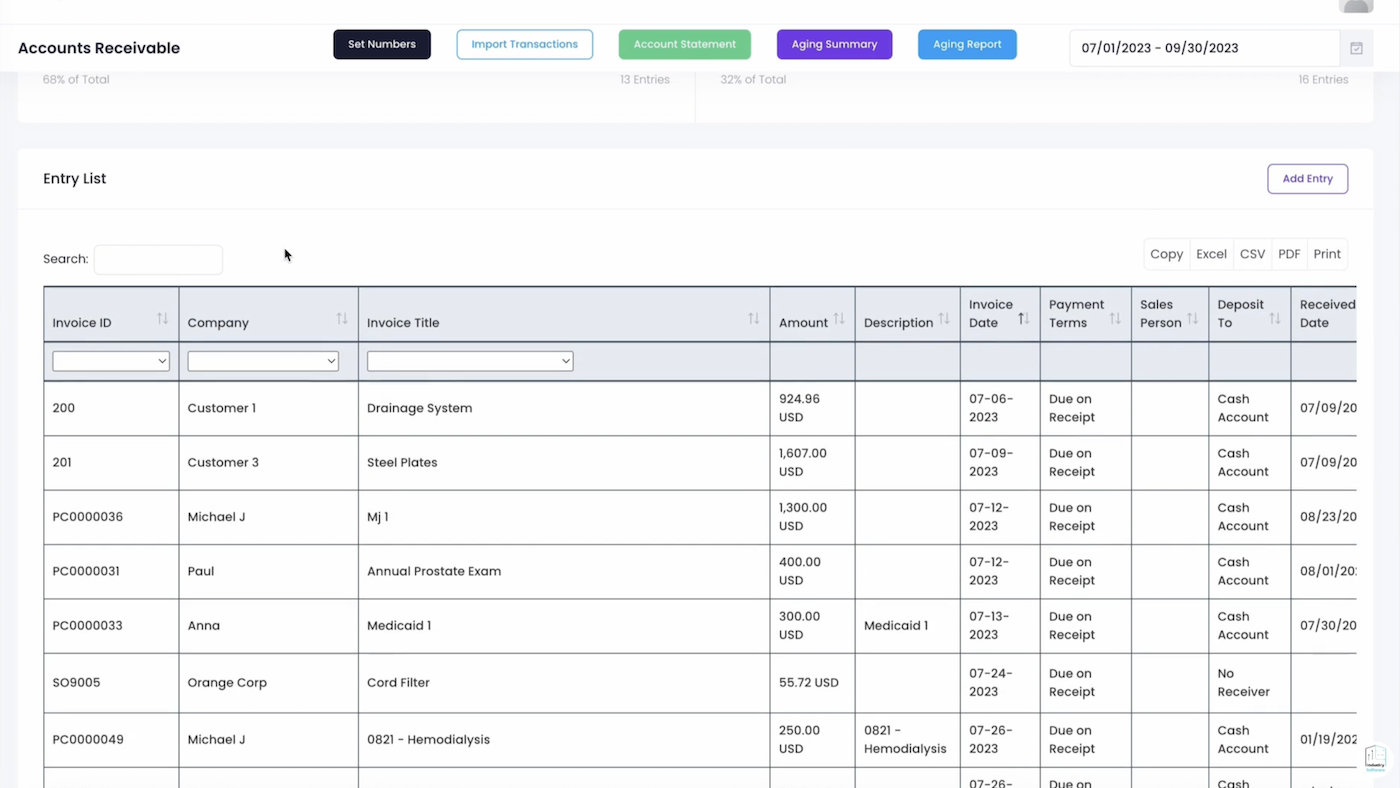Sort by Invoice Title column arrows
The image size is (1400, 788).
click(x=753, y=319)
